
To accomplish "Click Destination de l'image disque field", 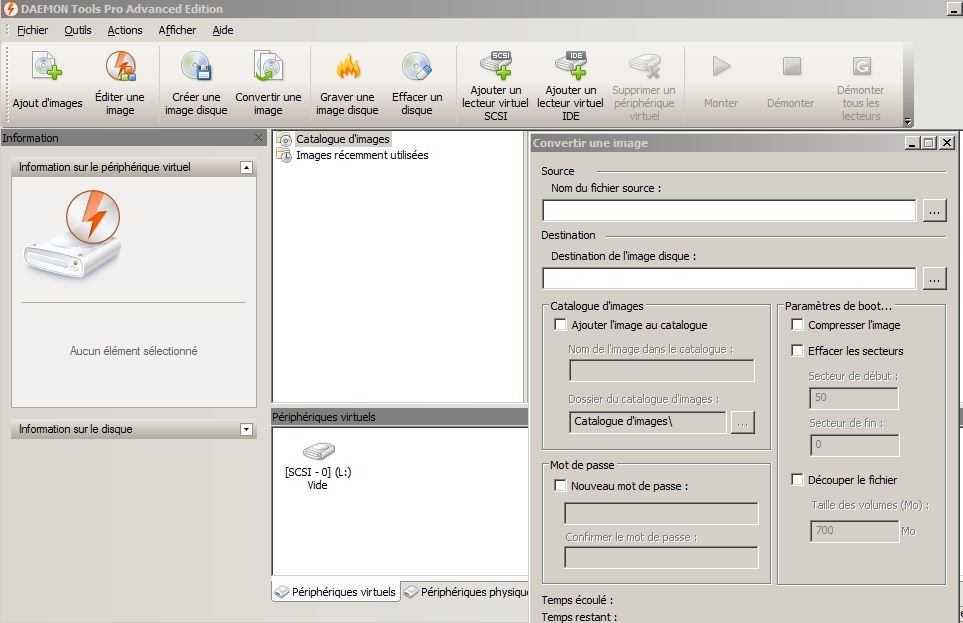I will (729, 278).
